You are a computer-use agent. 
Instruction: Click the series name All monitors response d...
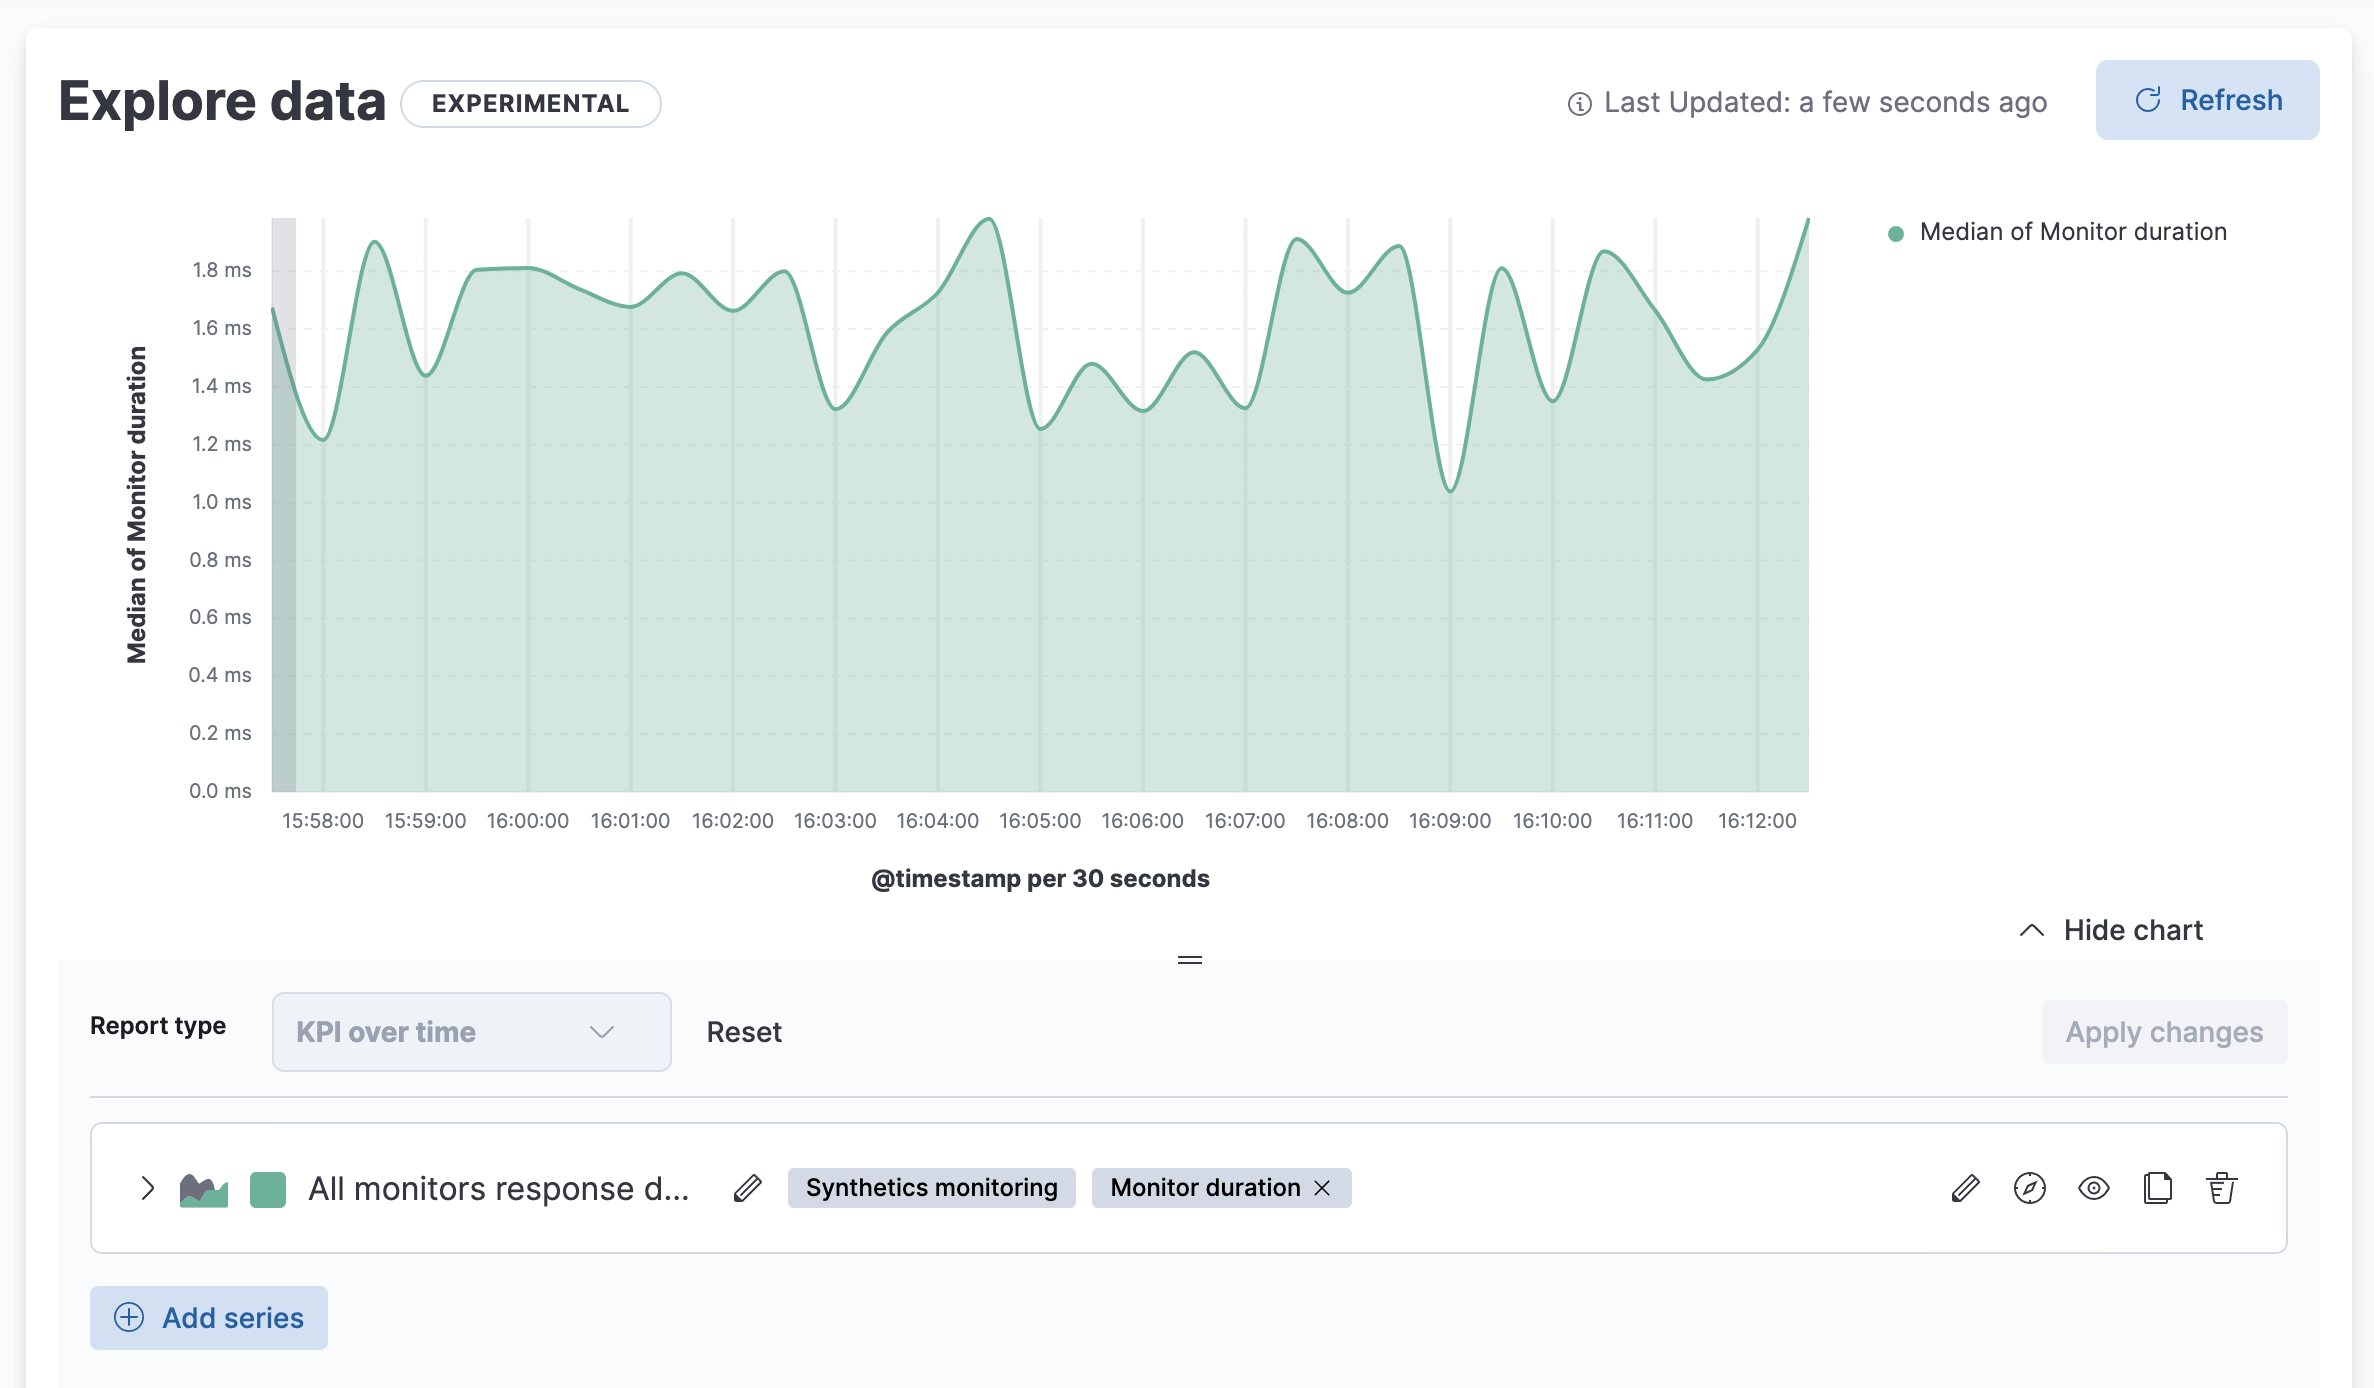tap(498, 1188)
